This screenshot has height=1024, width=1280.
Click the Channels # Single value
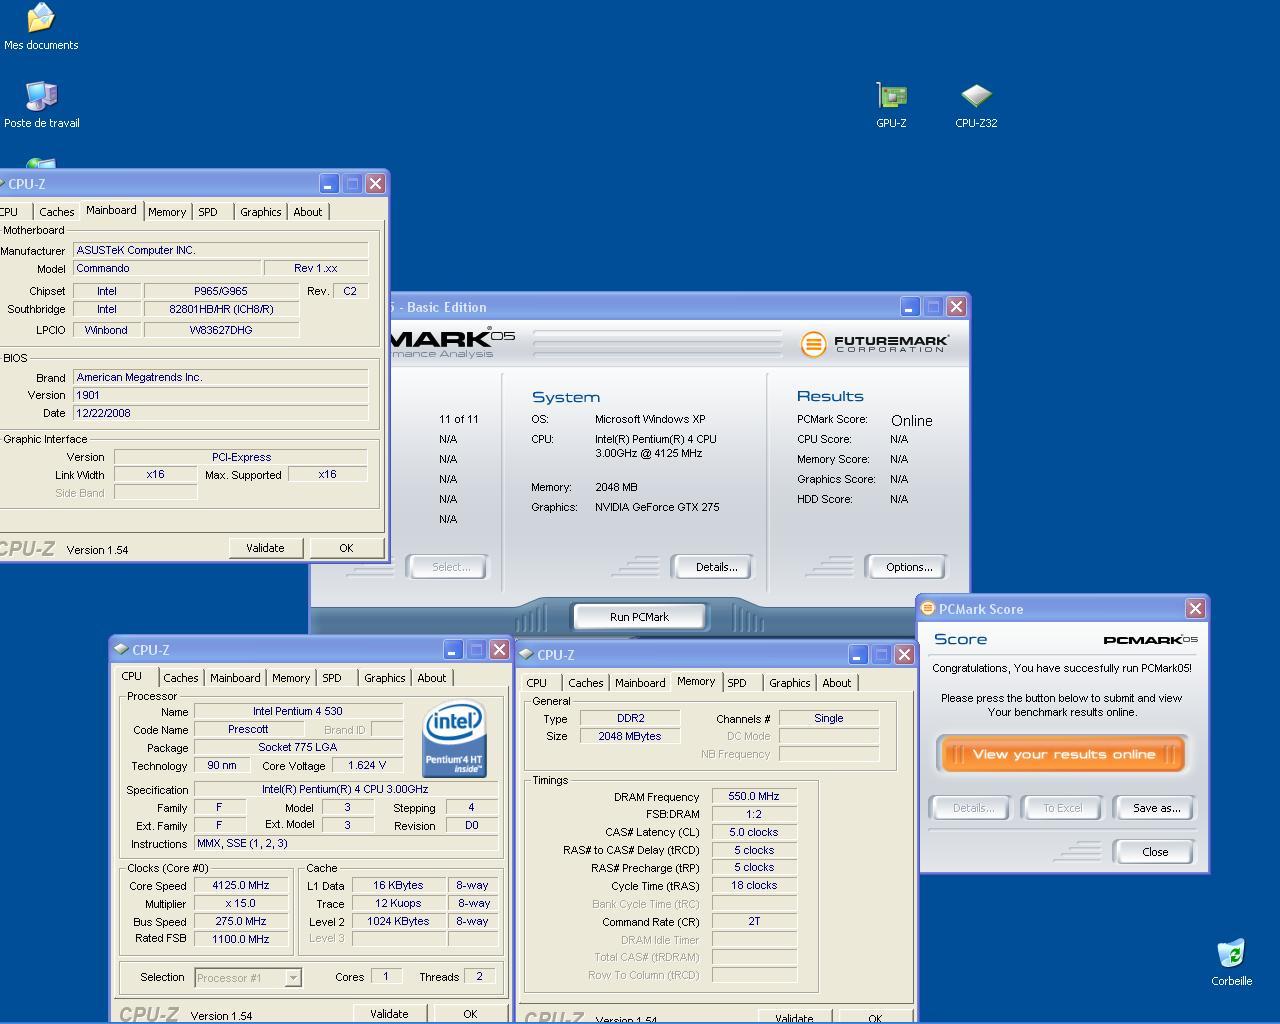(x=829, y=719)
